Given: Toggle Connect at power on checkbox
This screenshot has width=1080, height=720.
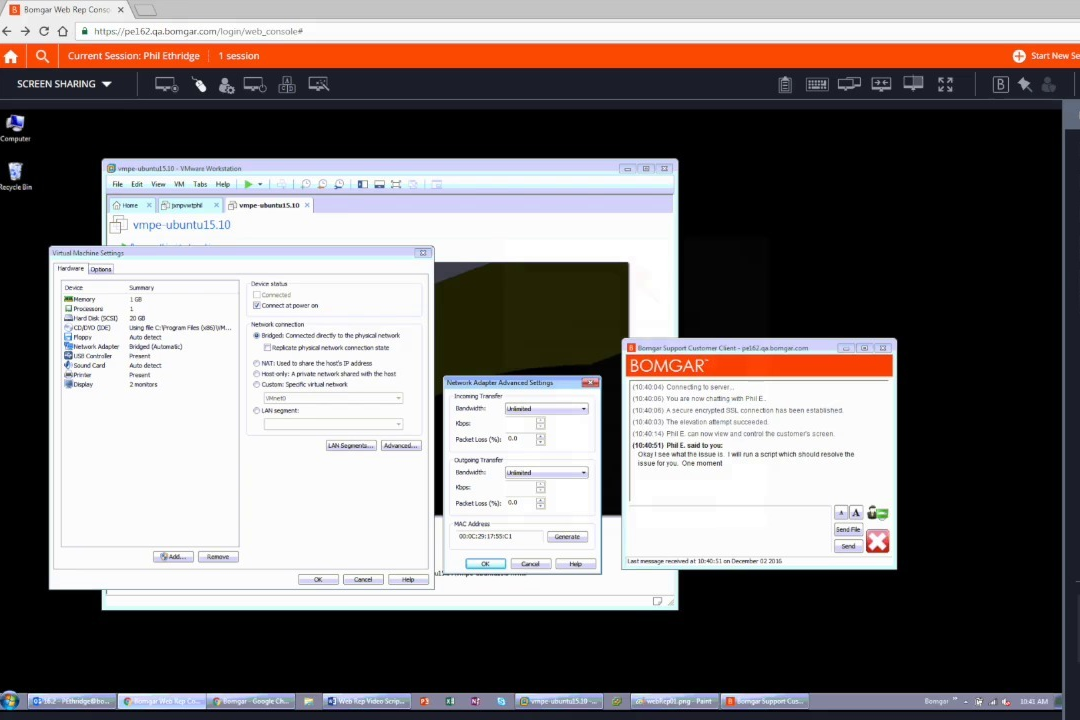Looking at the screenshot, I should [x=257, y=306].
